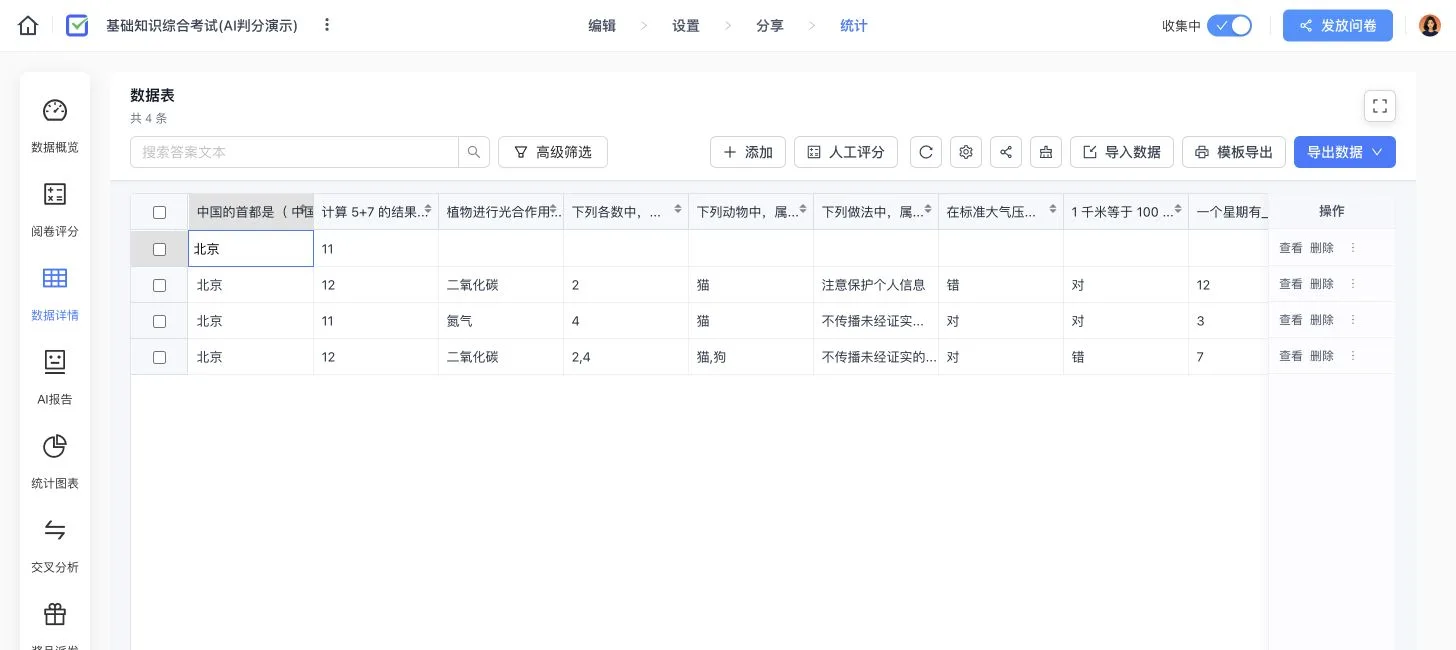Click survey title 基础知识综合考试(AI判分演示)
Screen dimensions: 1456x650
point(202,26)
